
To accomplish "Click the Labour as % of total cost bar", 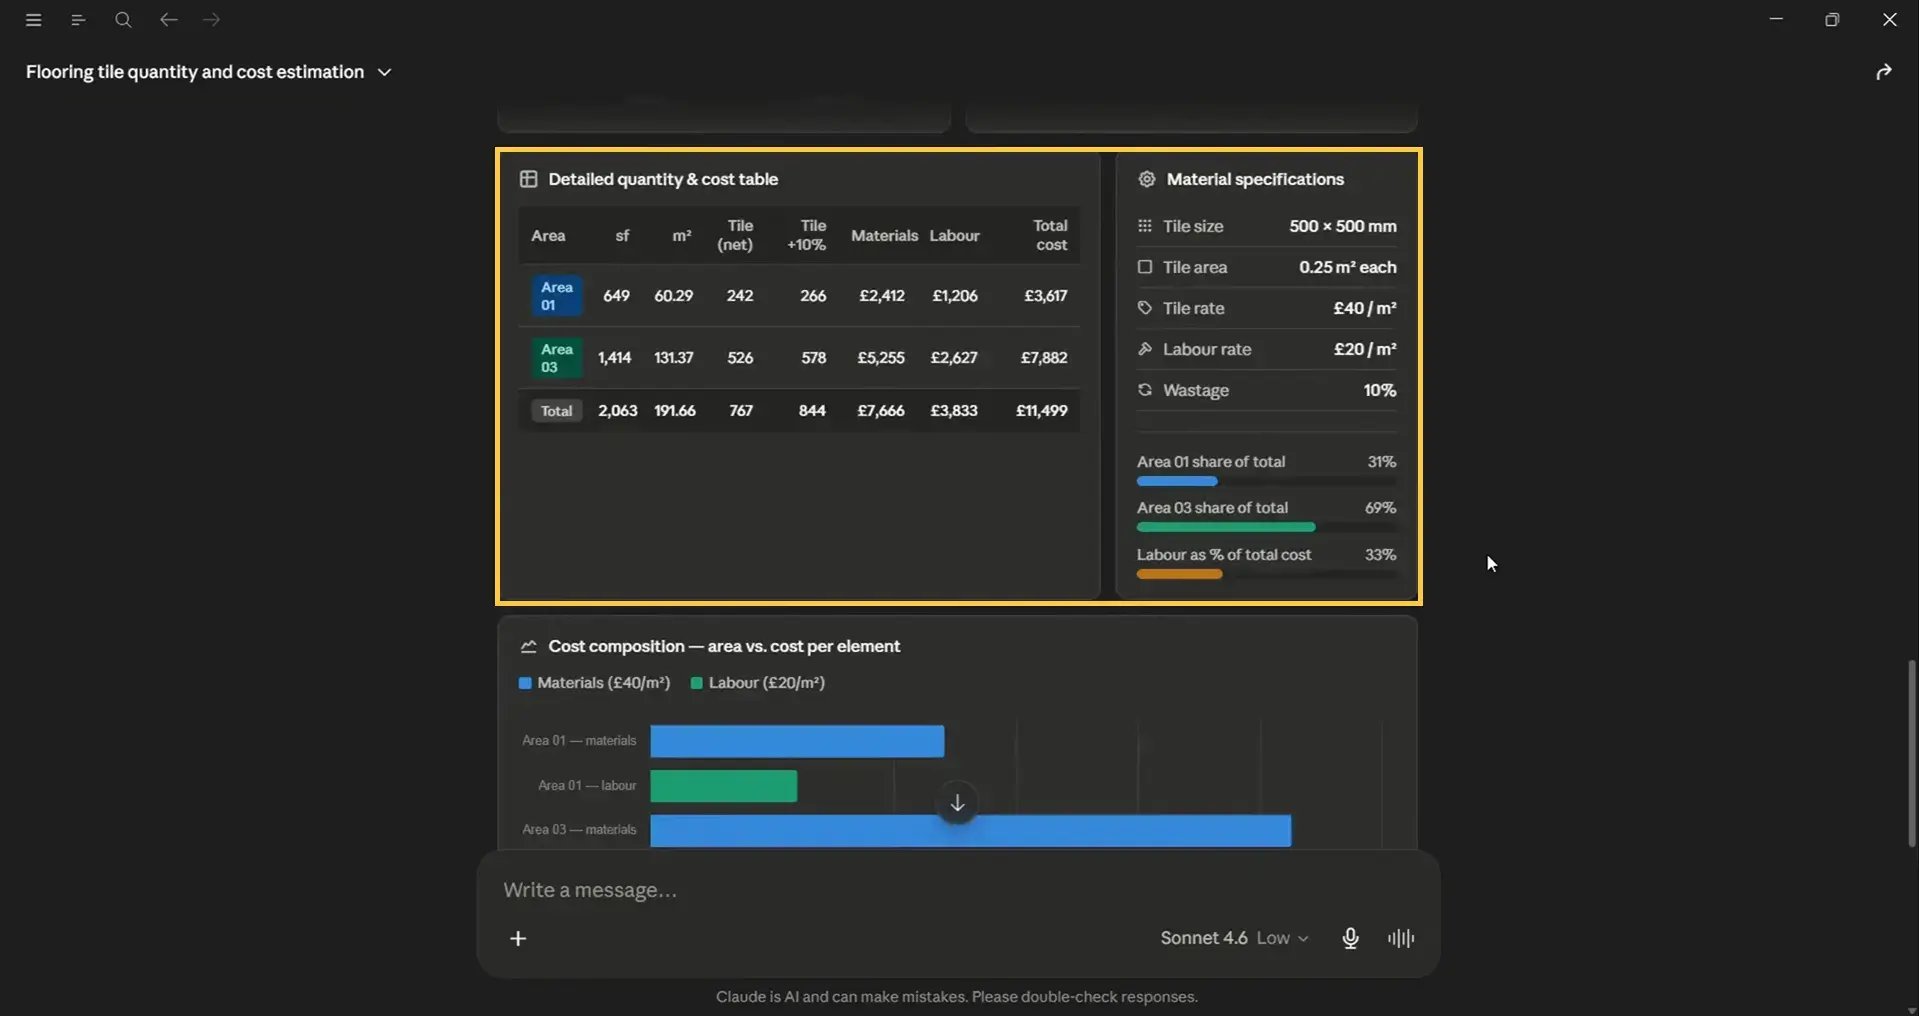I will pos(1266,574).
